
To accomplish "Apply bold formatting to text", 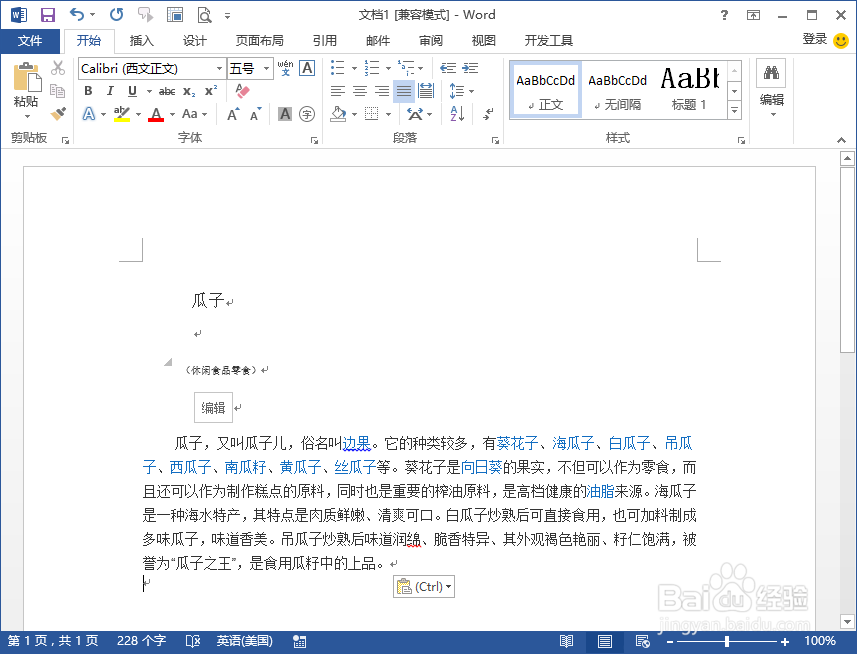I will [x=88, y=90].
